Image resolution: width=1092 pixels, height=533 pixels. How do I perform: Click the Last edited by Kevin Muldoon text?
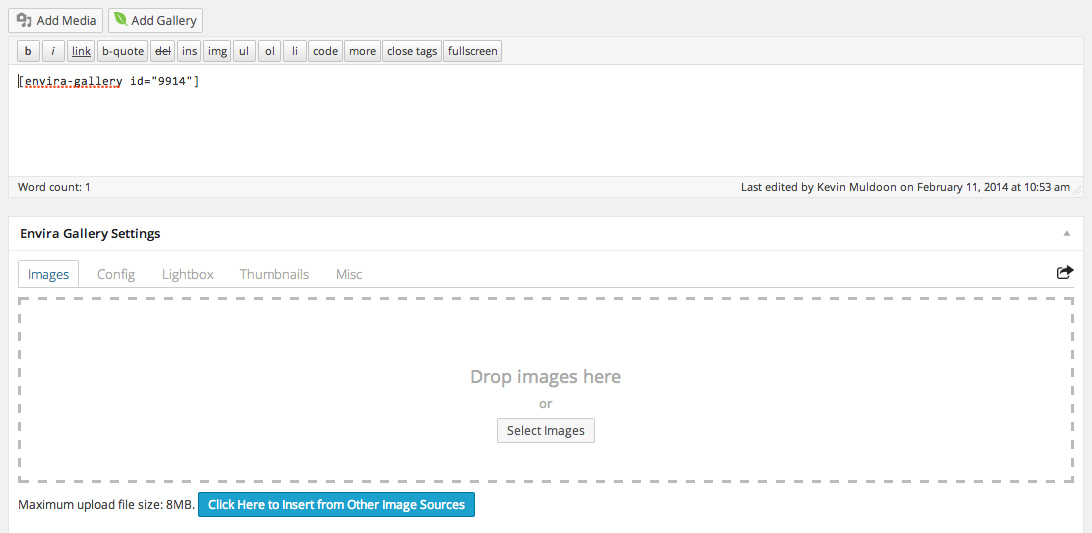pos(905,187)
